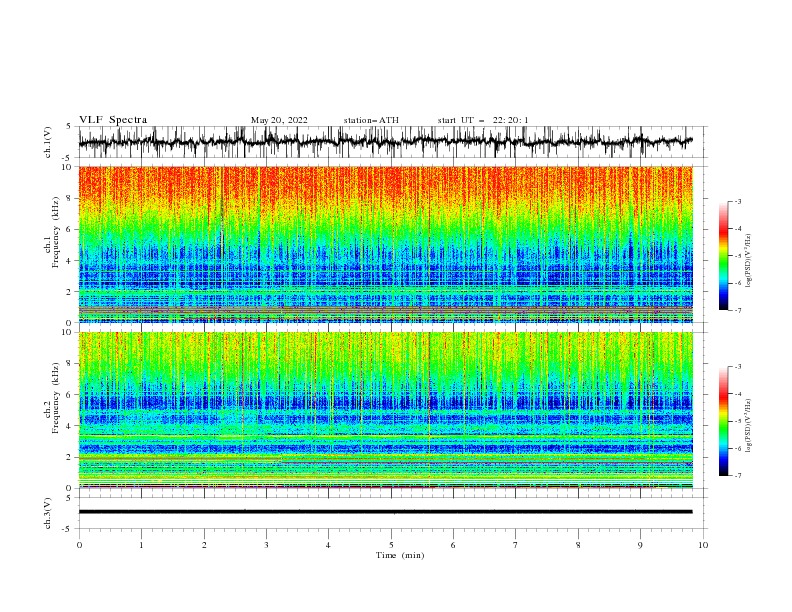Click the "ch.3(V)" axis label
Viewport: 792px width, 612px height.
click(48, 513)
